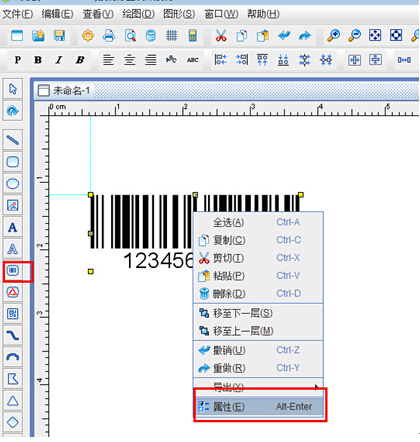Viewport: 420px width, 442px height.
Task: Click align objects bottom edge icon
Action: click(283, 60)
